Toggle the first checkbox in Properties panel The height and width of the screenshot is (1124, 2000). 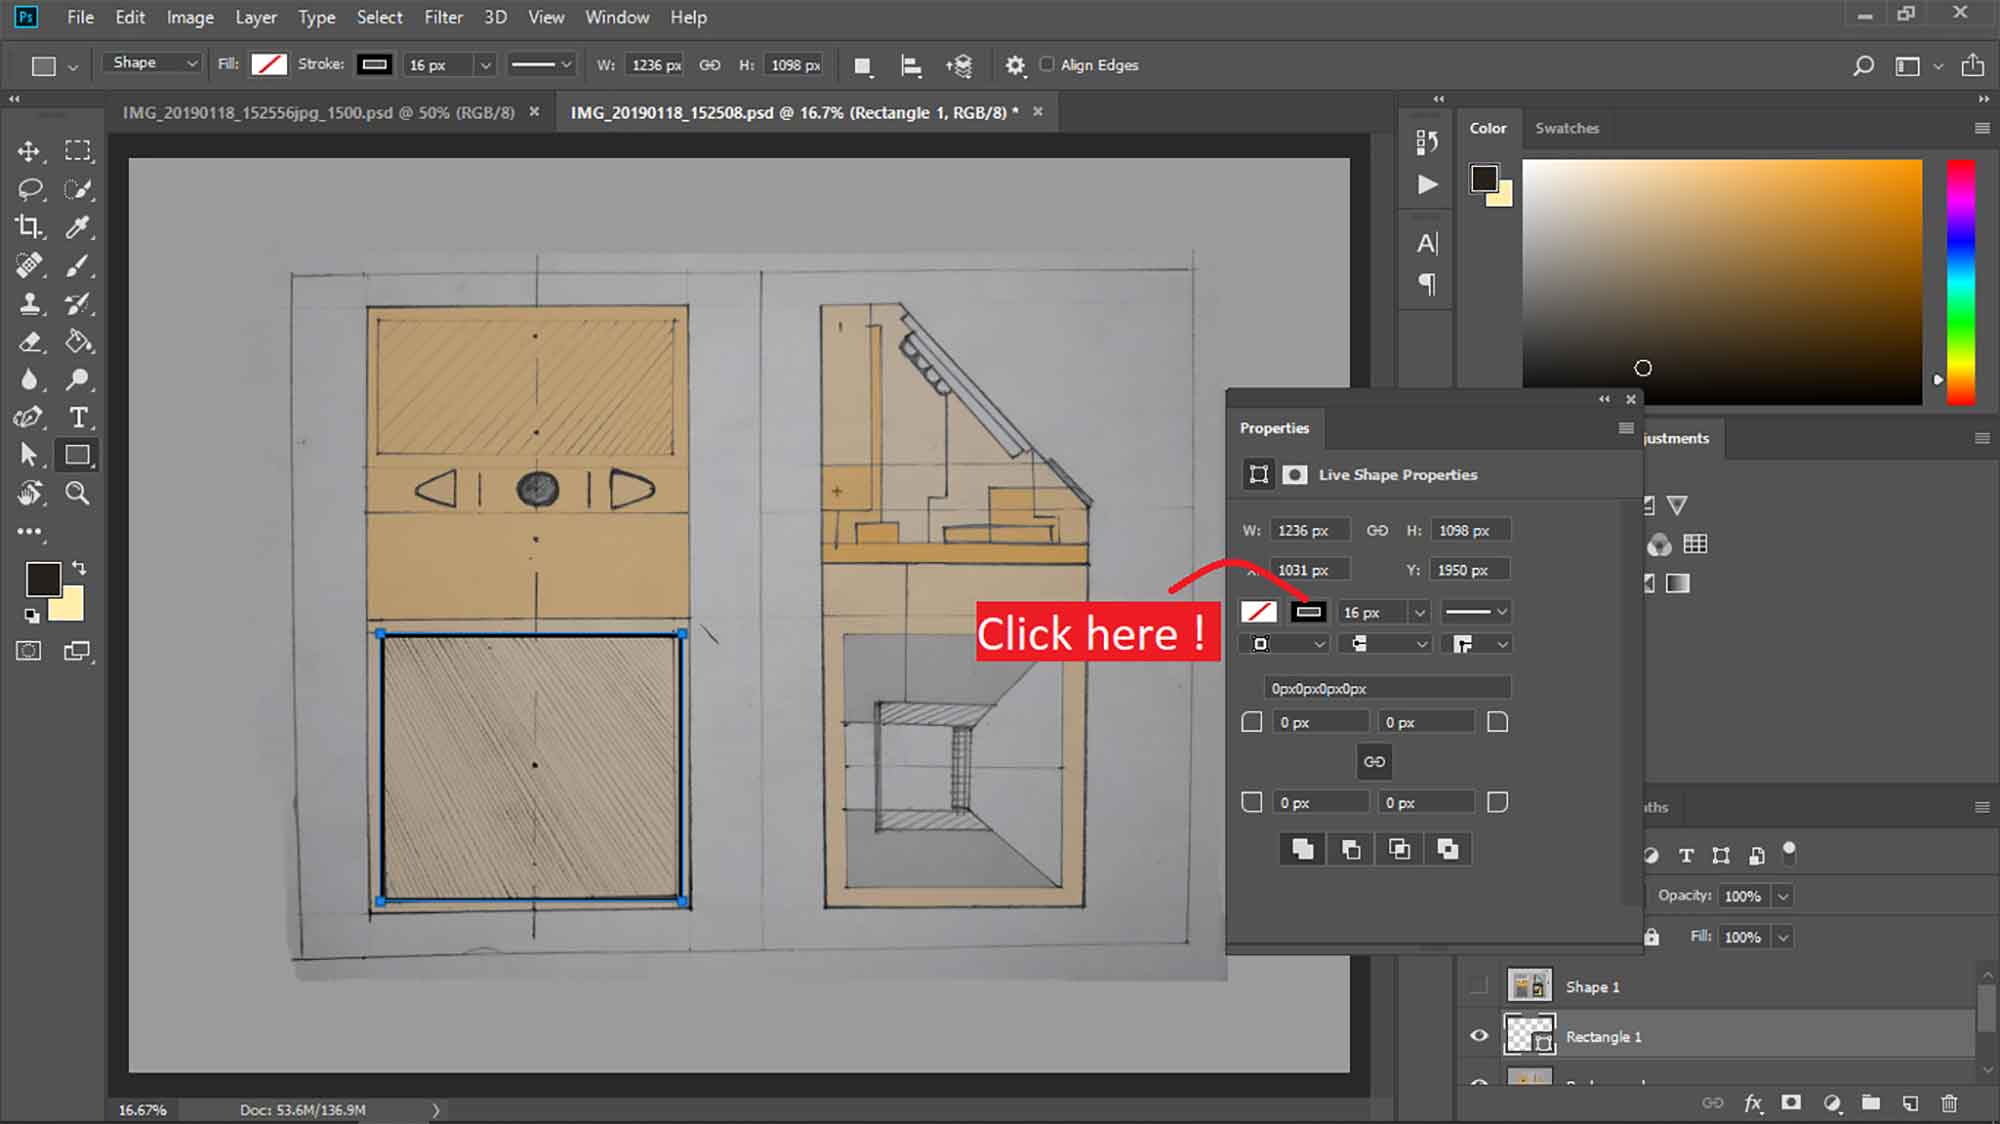point(1253,721)
